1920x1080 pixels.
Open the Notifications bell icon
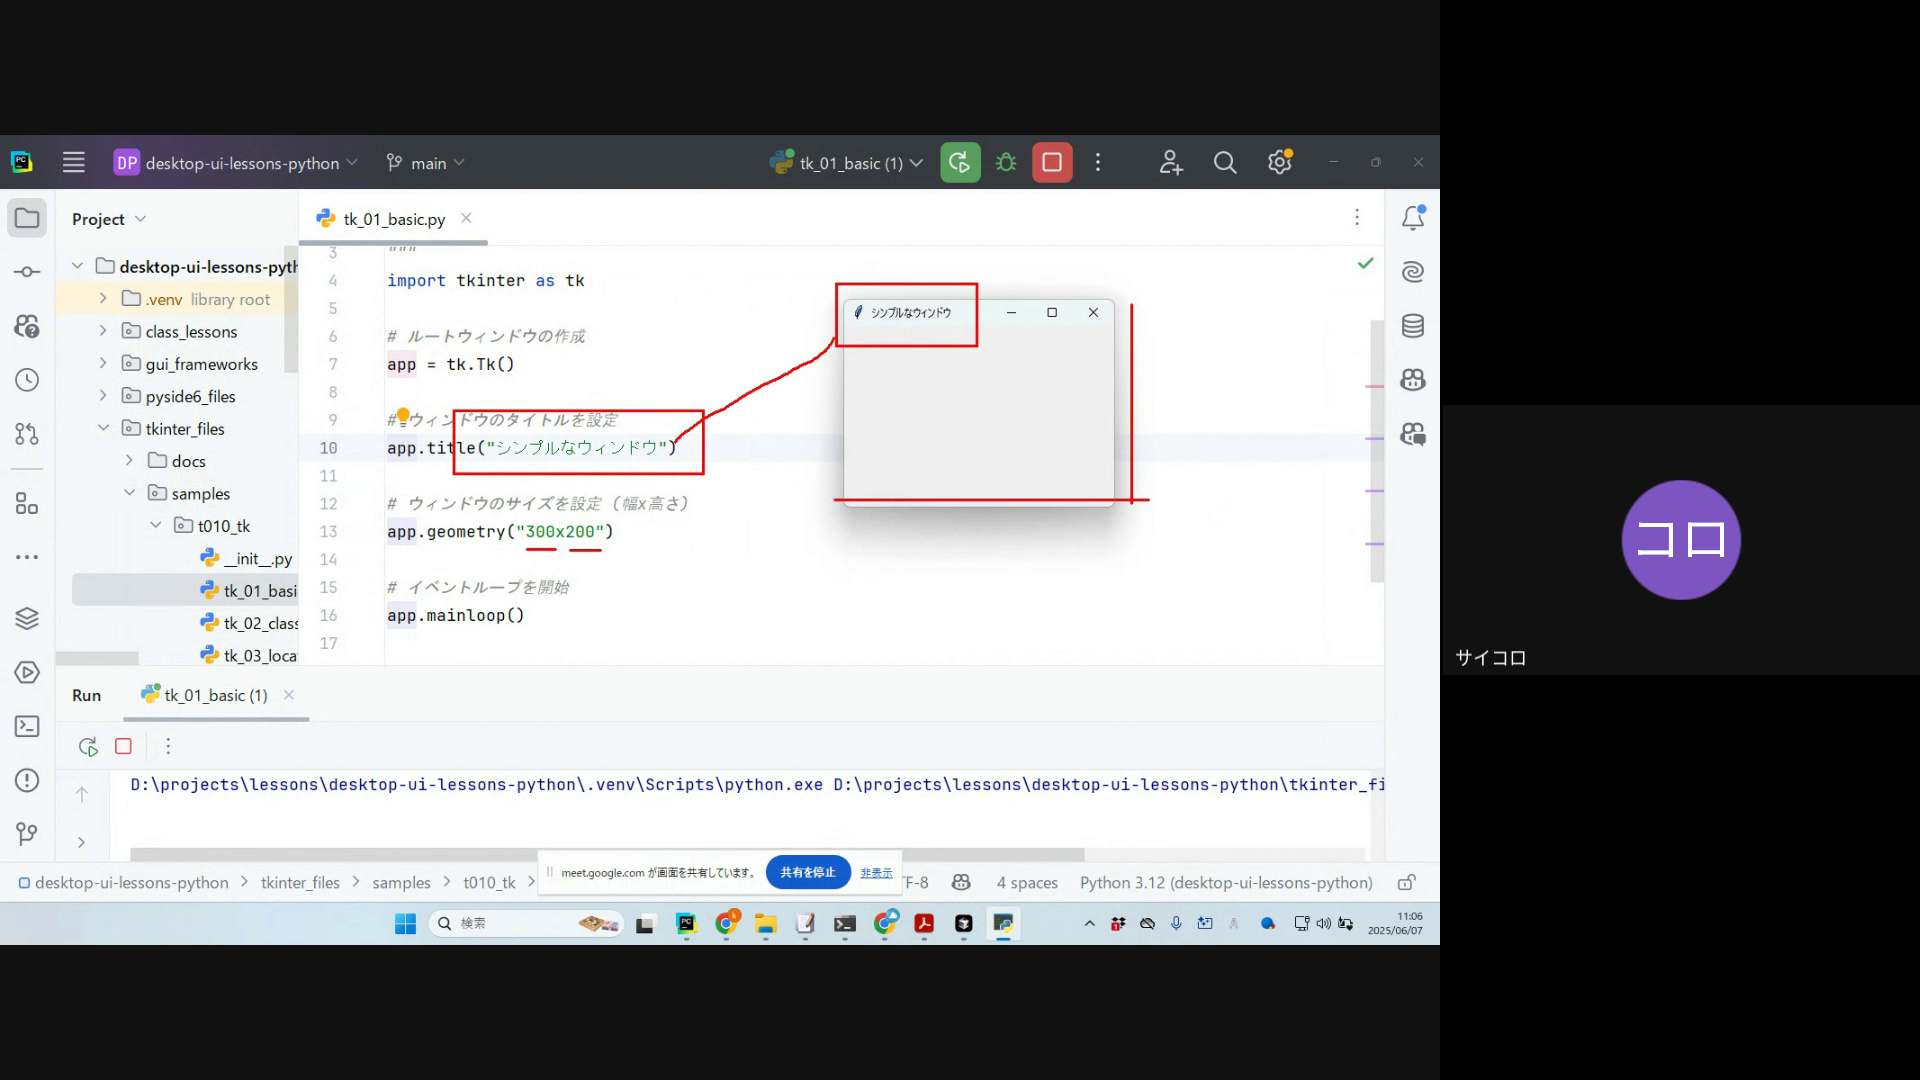1412,218
